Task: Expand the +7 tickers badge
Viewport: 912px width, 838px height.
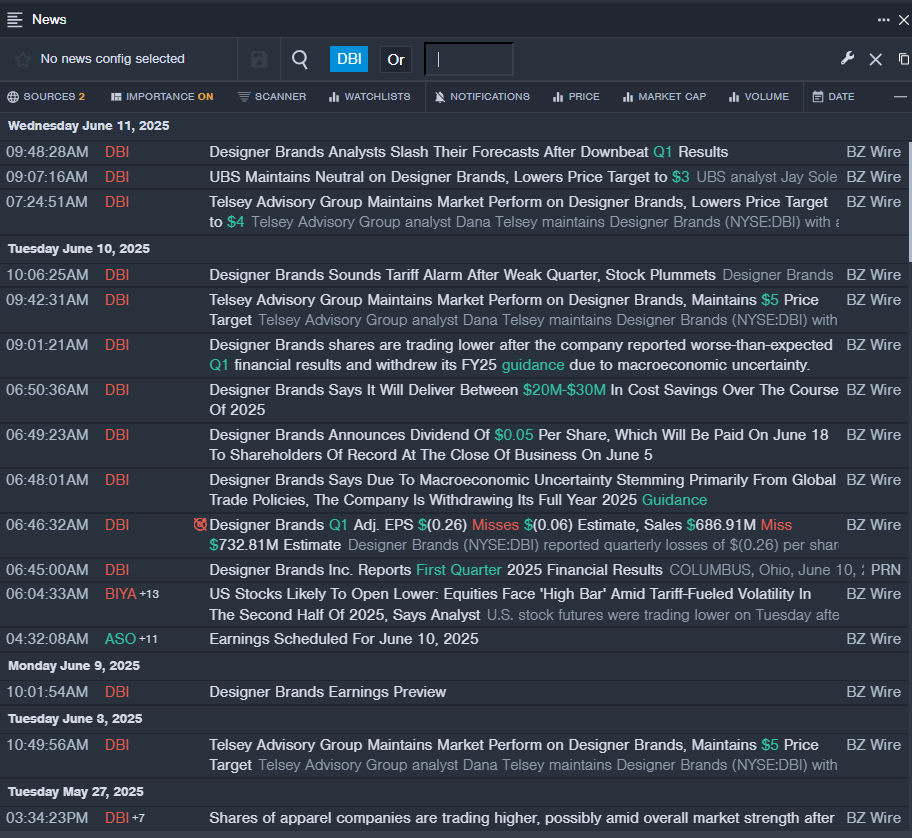Action: tap(138, 818)
